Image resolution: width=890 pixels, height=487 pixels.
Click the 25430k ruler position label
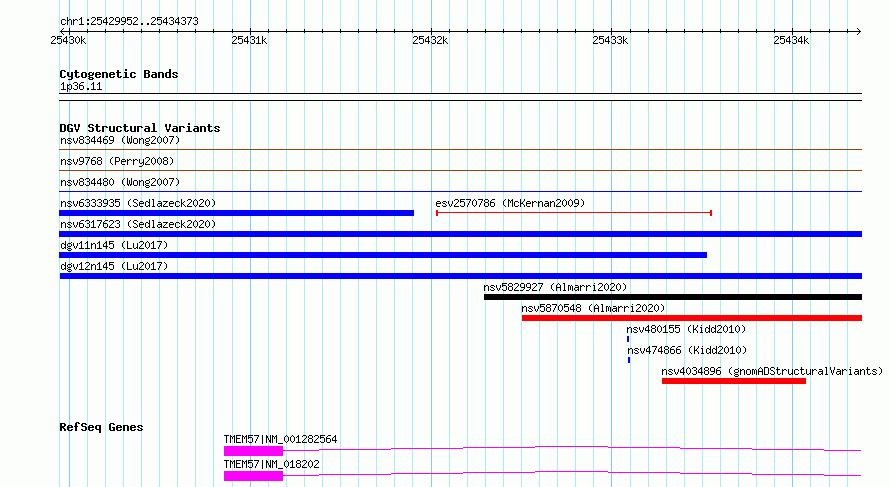[x=68, y=40]
